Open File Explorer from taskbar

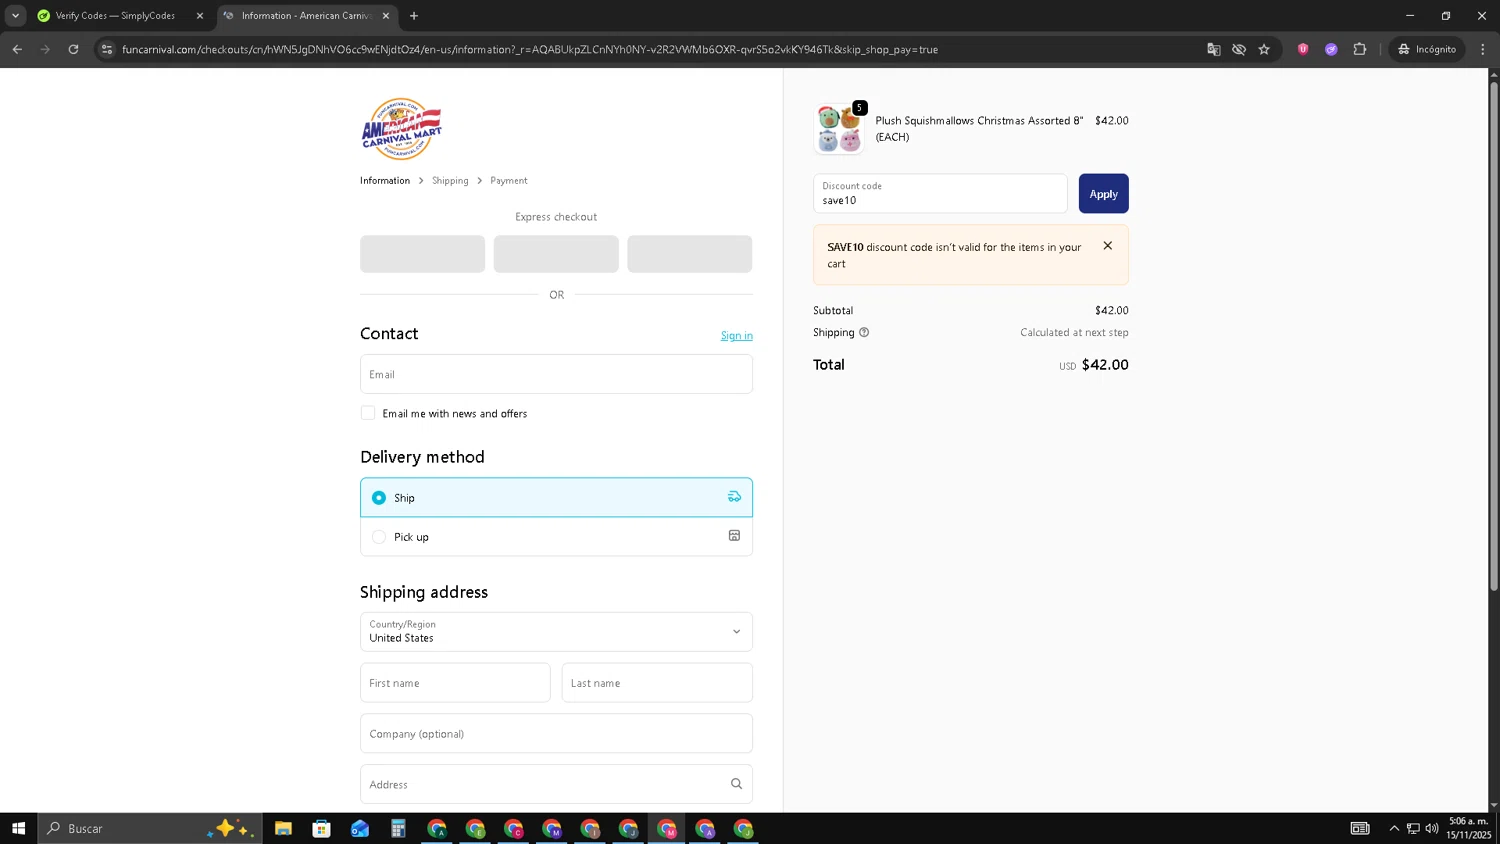pyautogui.click(x=283, y=828)
